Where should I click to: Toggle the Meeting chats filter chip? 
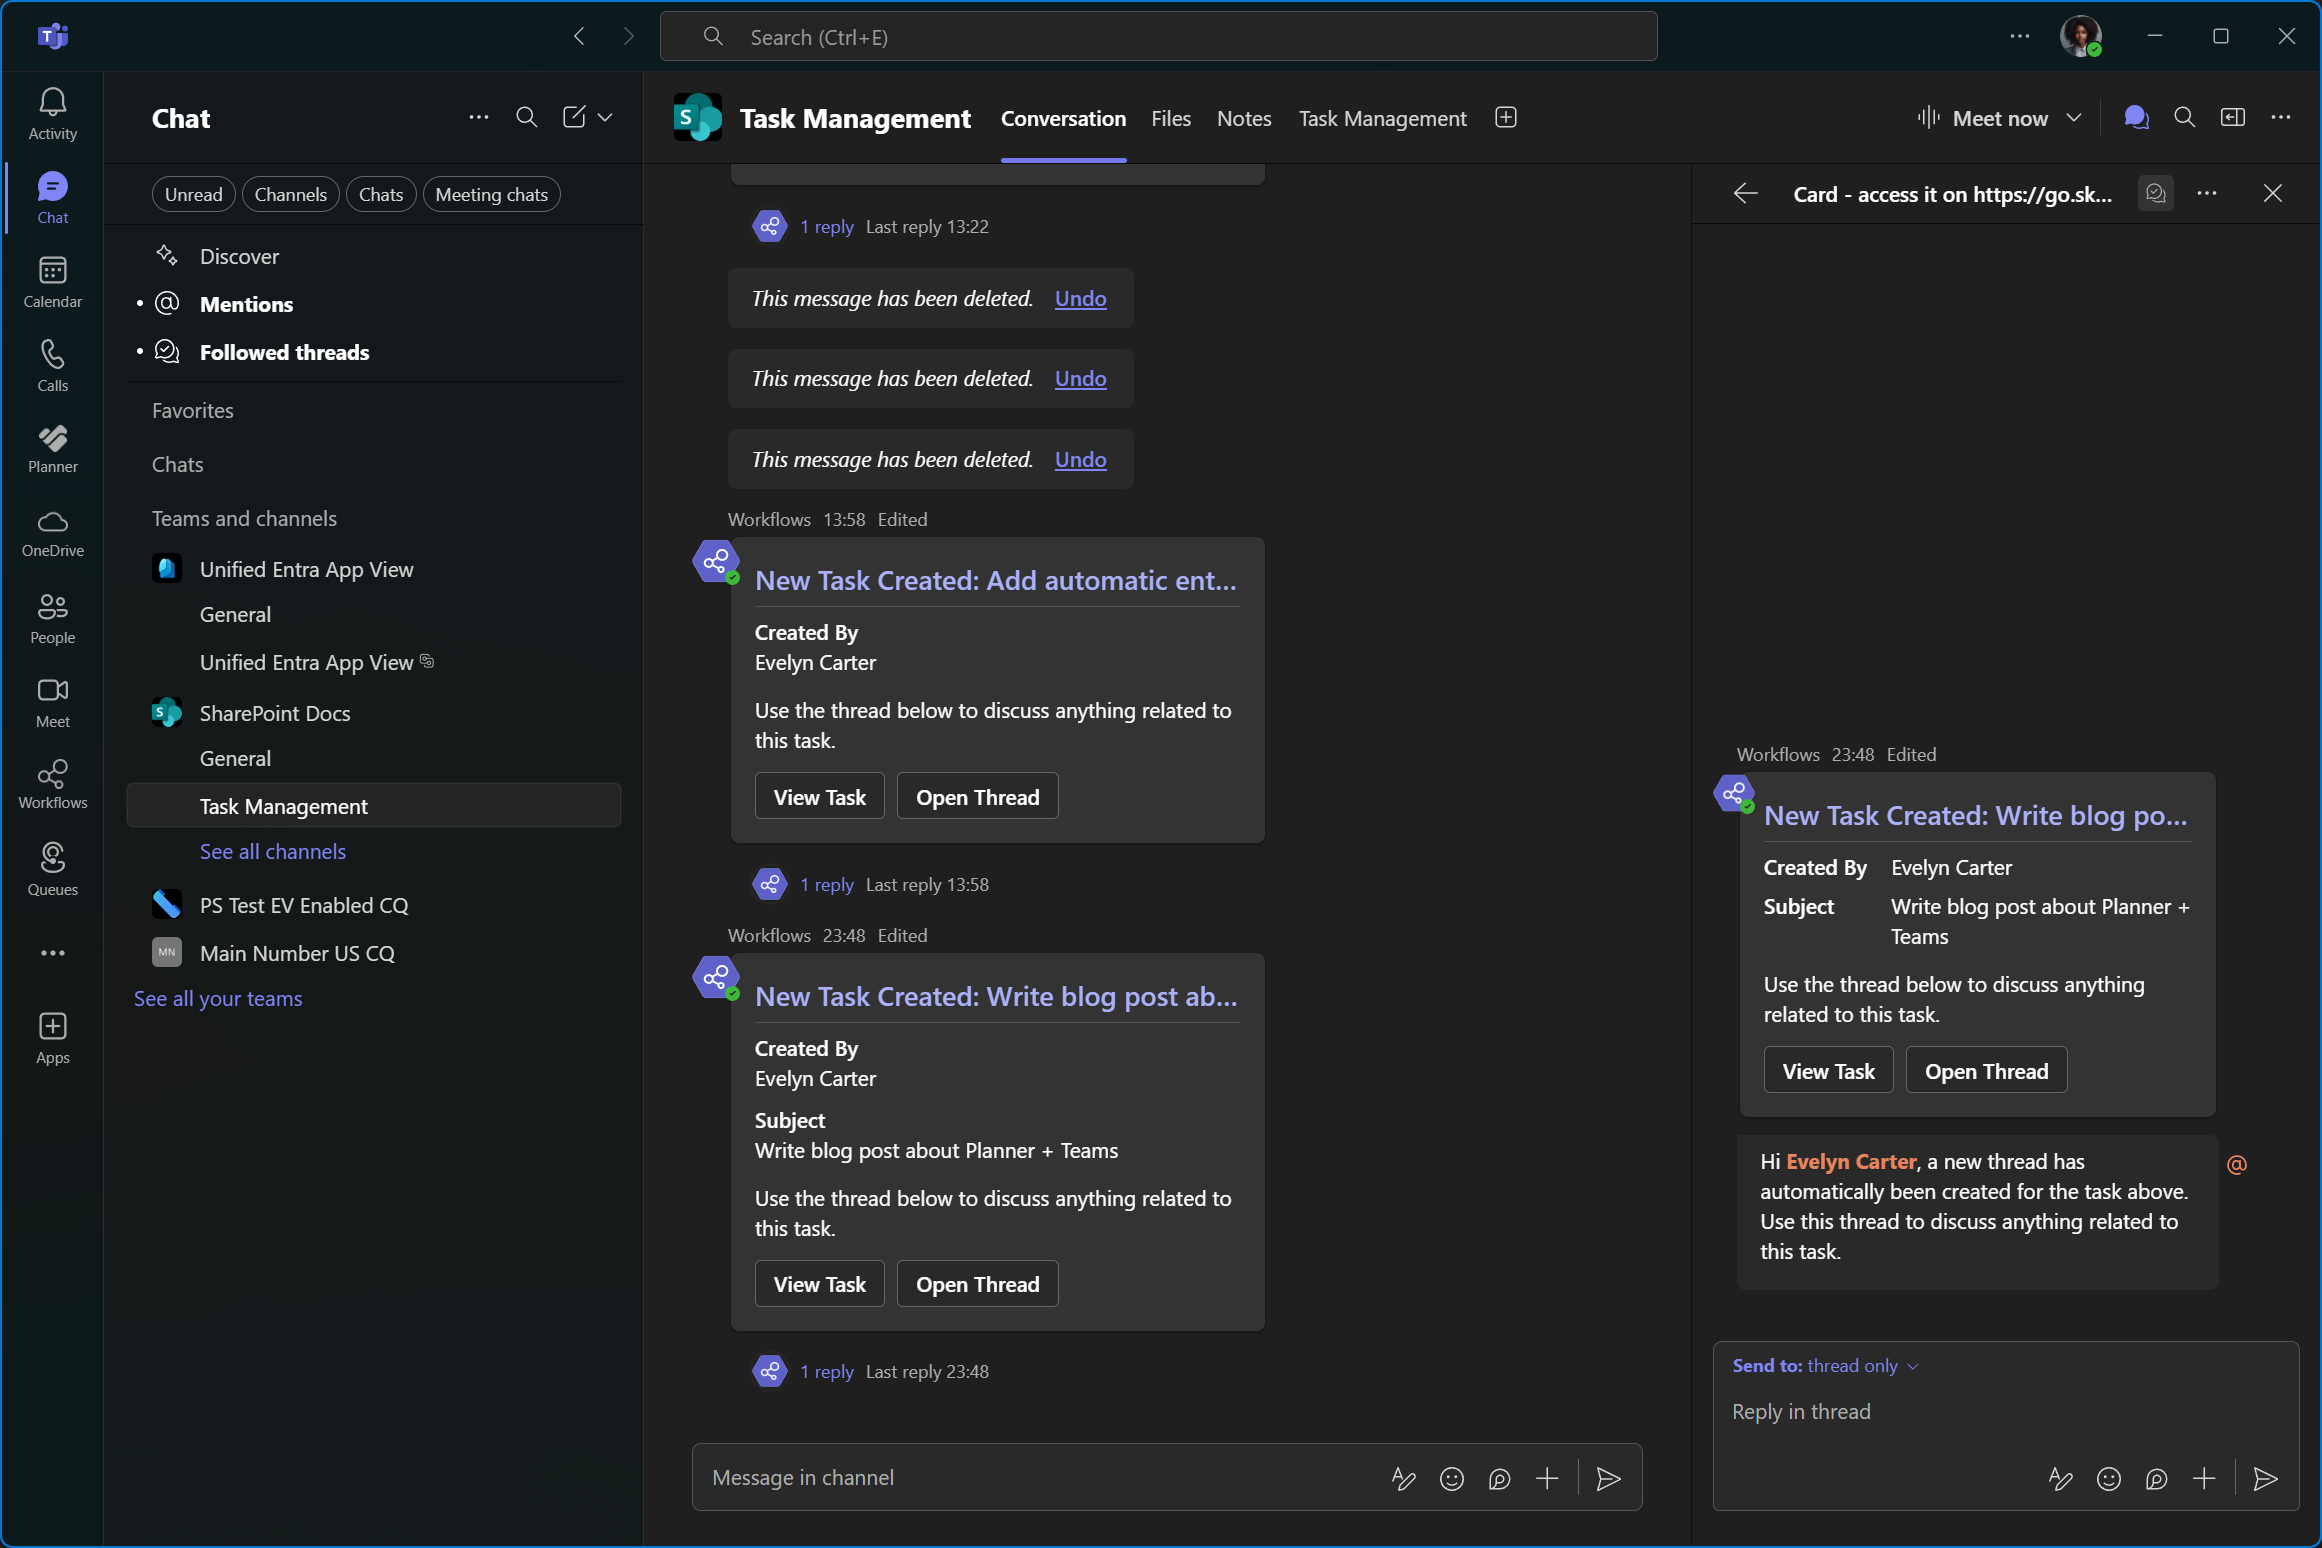pyautogui.click(x=491, y=194)
